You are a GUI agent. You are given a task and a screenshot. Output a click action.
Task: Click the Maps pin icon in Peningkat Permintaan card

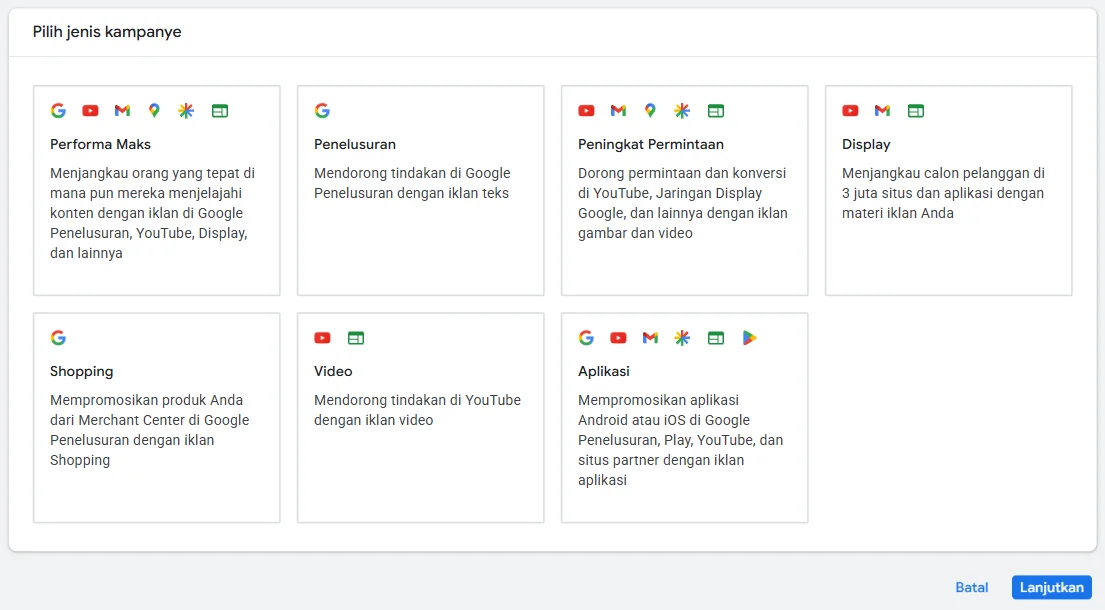pyautogui.click(x=650, y=111)
